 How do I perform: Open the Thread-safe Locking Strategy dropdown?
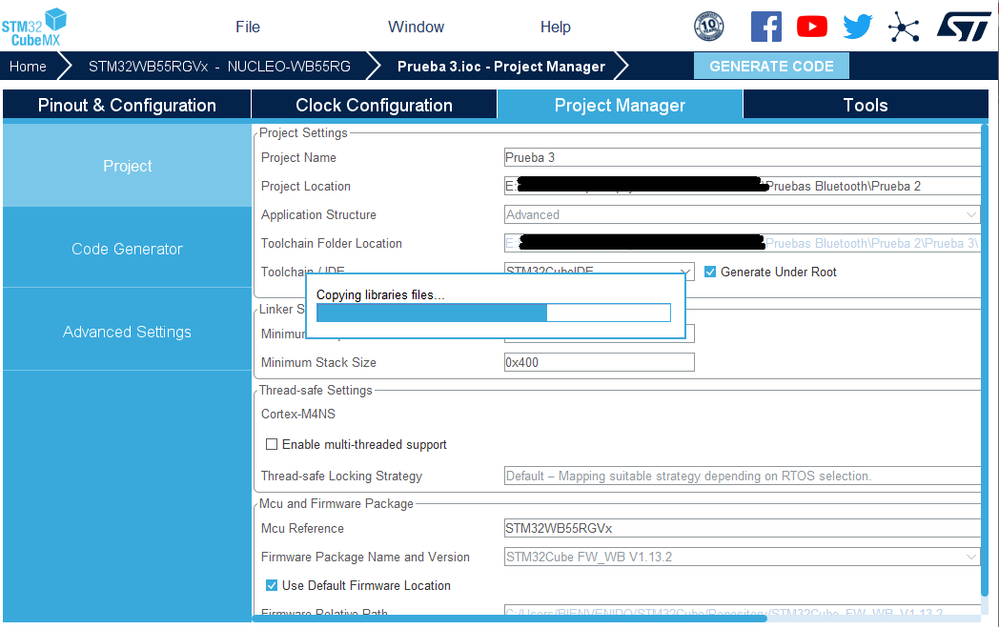pos(742,476)
